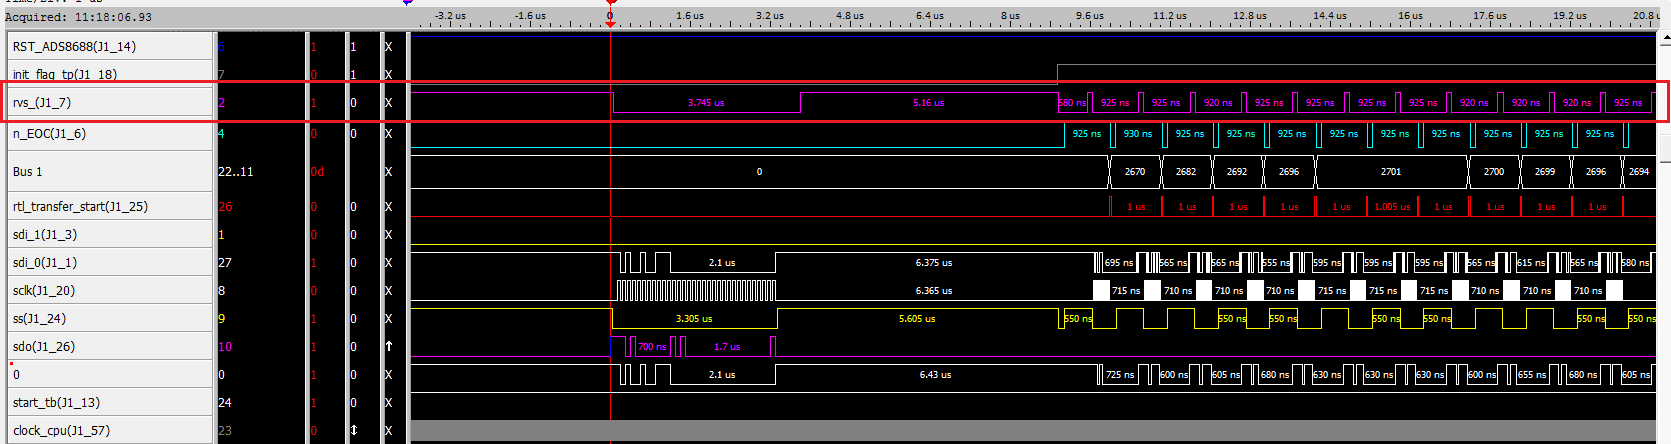Toggle the X trigger condition for rtl_transfer_start

(388, 206)
